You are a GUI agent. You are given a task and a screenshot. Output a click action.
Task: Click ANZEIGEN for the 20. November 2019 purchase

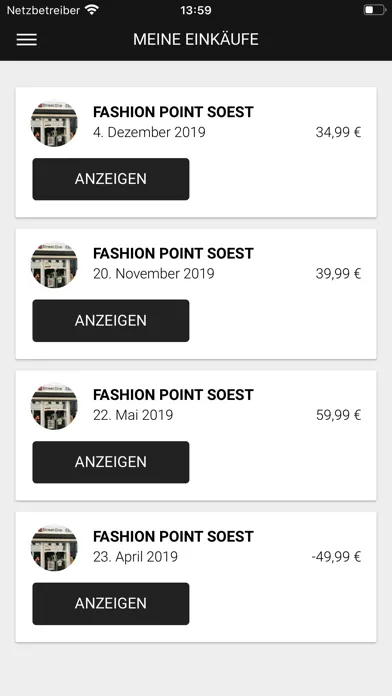(x=111, y=320)
